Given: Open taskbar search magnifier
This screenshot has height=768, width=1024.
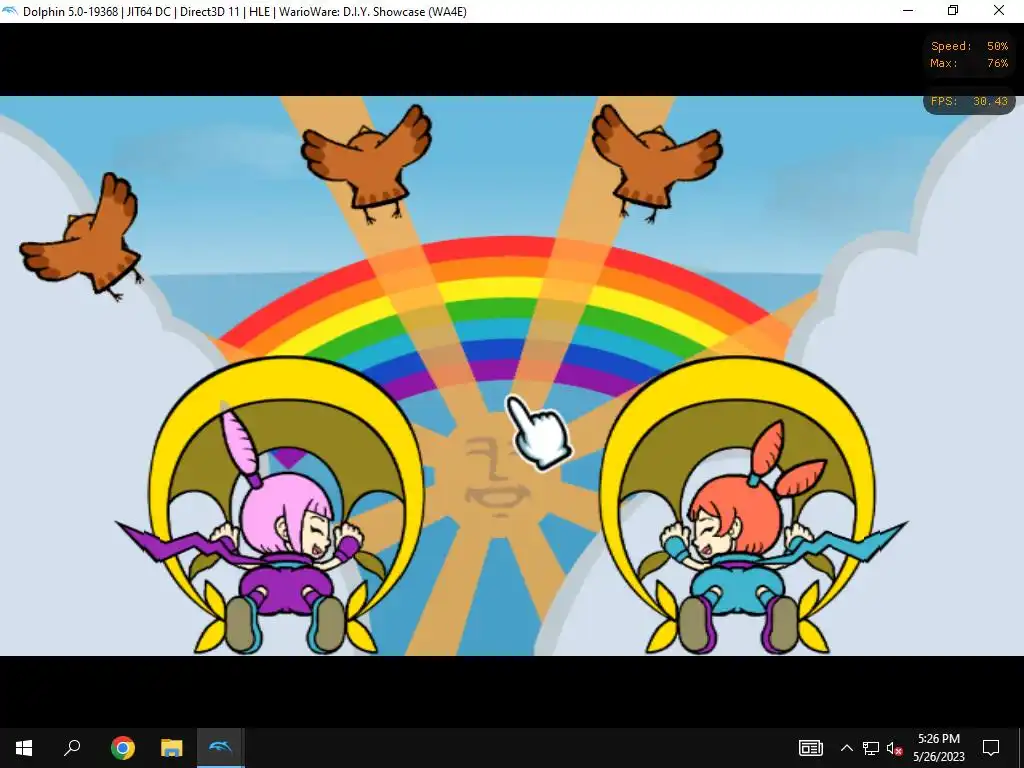Looking at the screenshot, I should click(72, 748).
